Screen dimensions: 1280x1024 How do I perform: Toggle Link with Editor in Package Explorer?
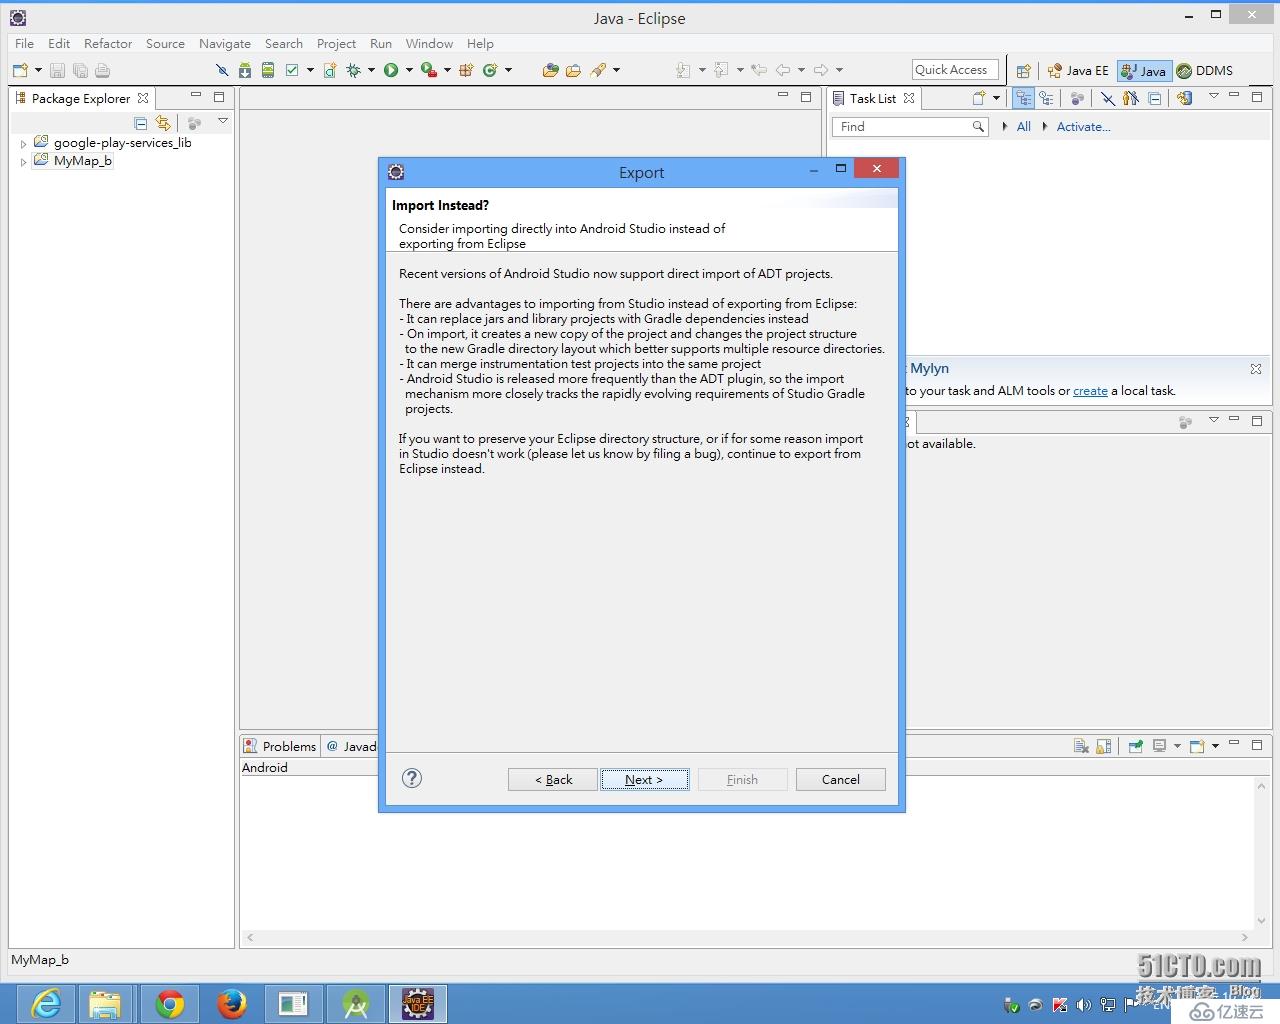[x=163, y=123]
